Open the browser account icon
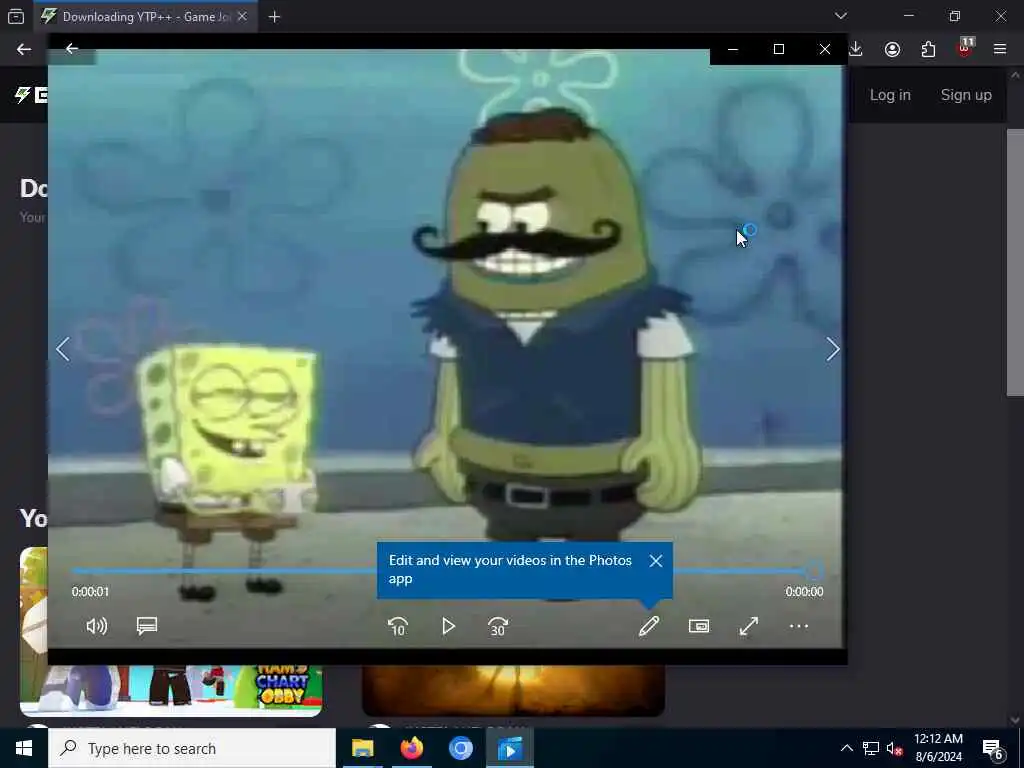Viewport: 1024px width, 768px height. (892, 49)
